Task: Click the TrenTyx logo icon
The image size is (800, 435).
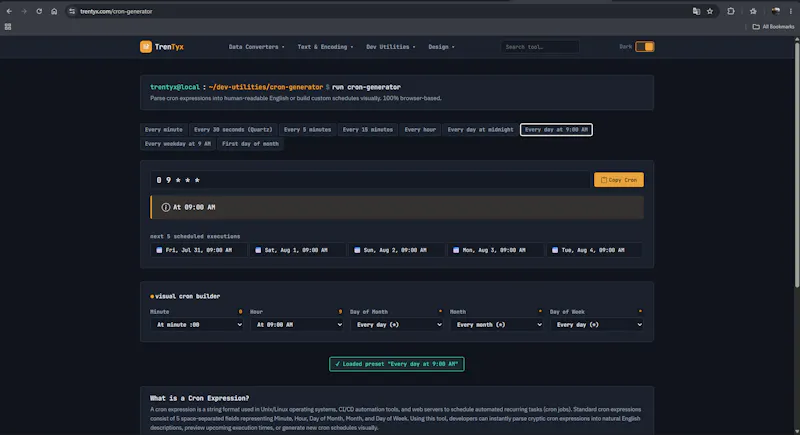Action: pyautogui.click(x=146, y=46)
